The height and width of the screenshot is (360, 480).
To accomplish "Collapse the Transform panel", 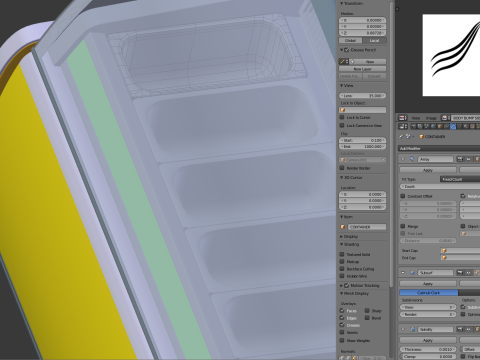I will [342, 4].
